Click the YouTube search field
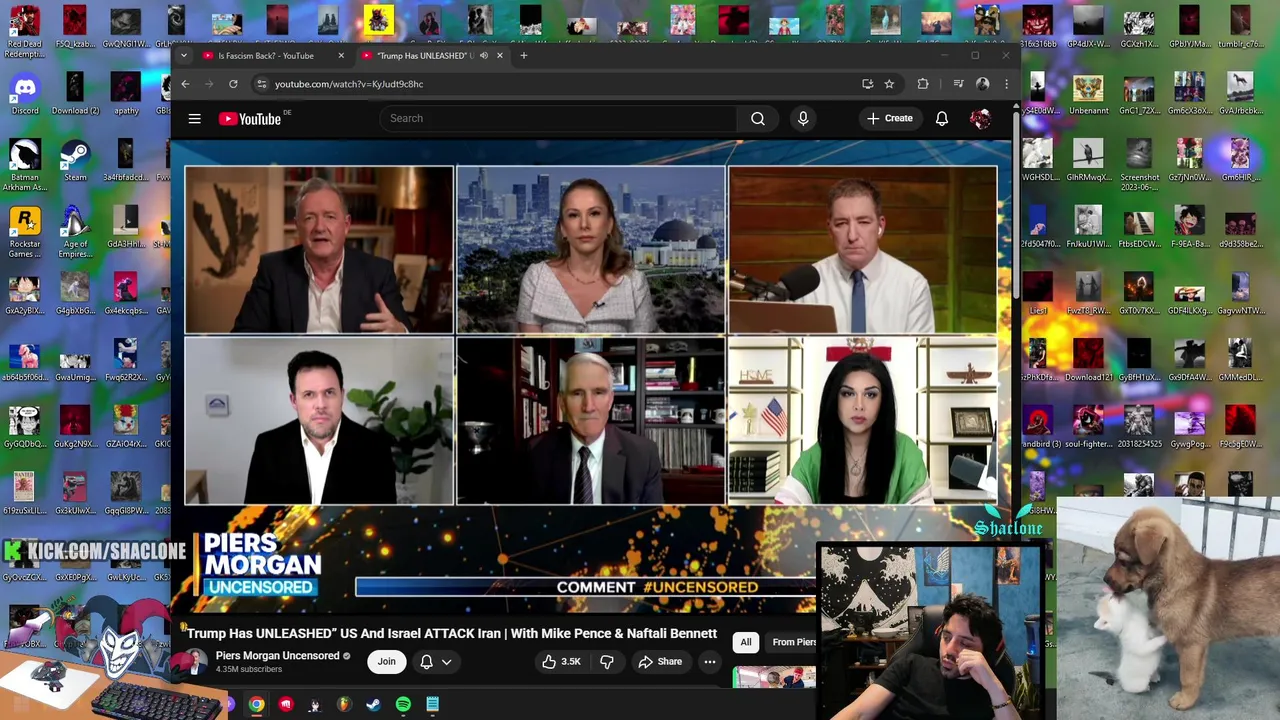Image resolution: width=1280 pixels, height=720 pixels. click(x=559, y=118)
